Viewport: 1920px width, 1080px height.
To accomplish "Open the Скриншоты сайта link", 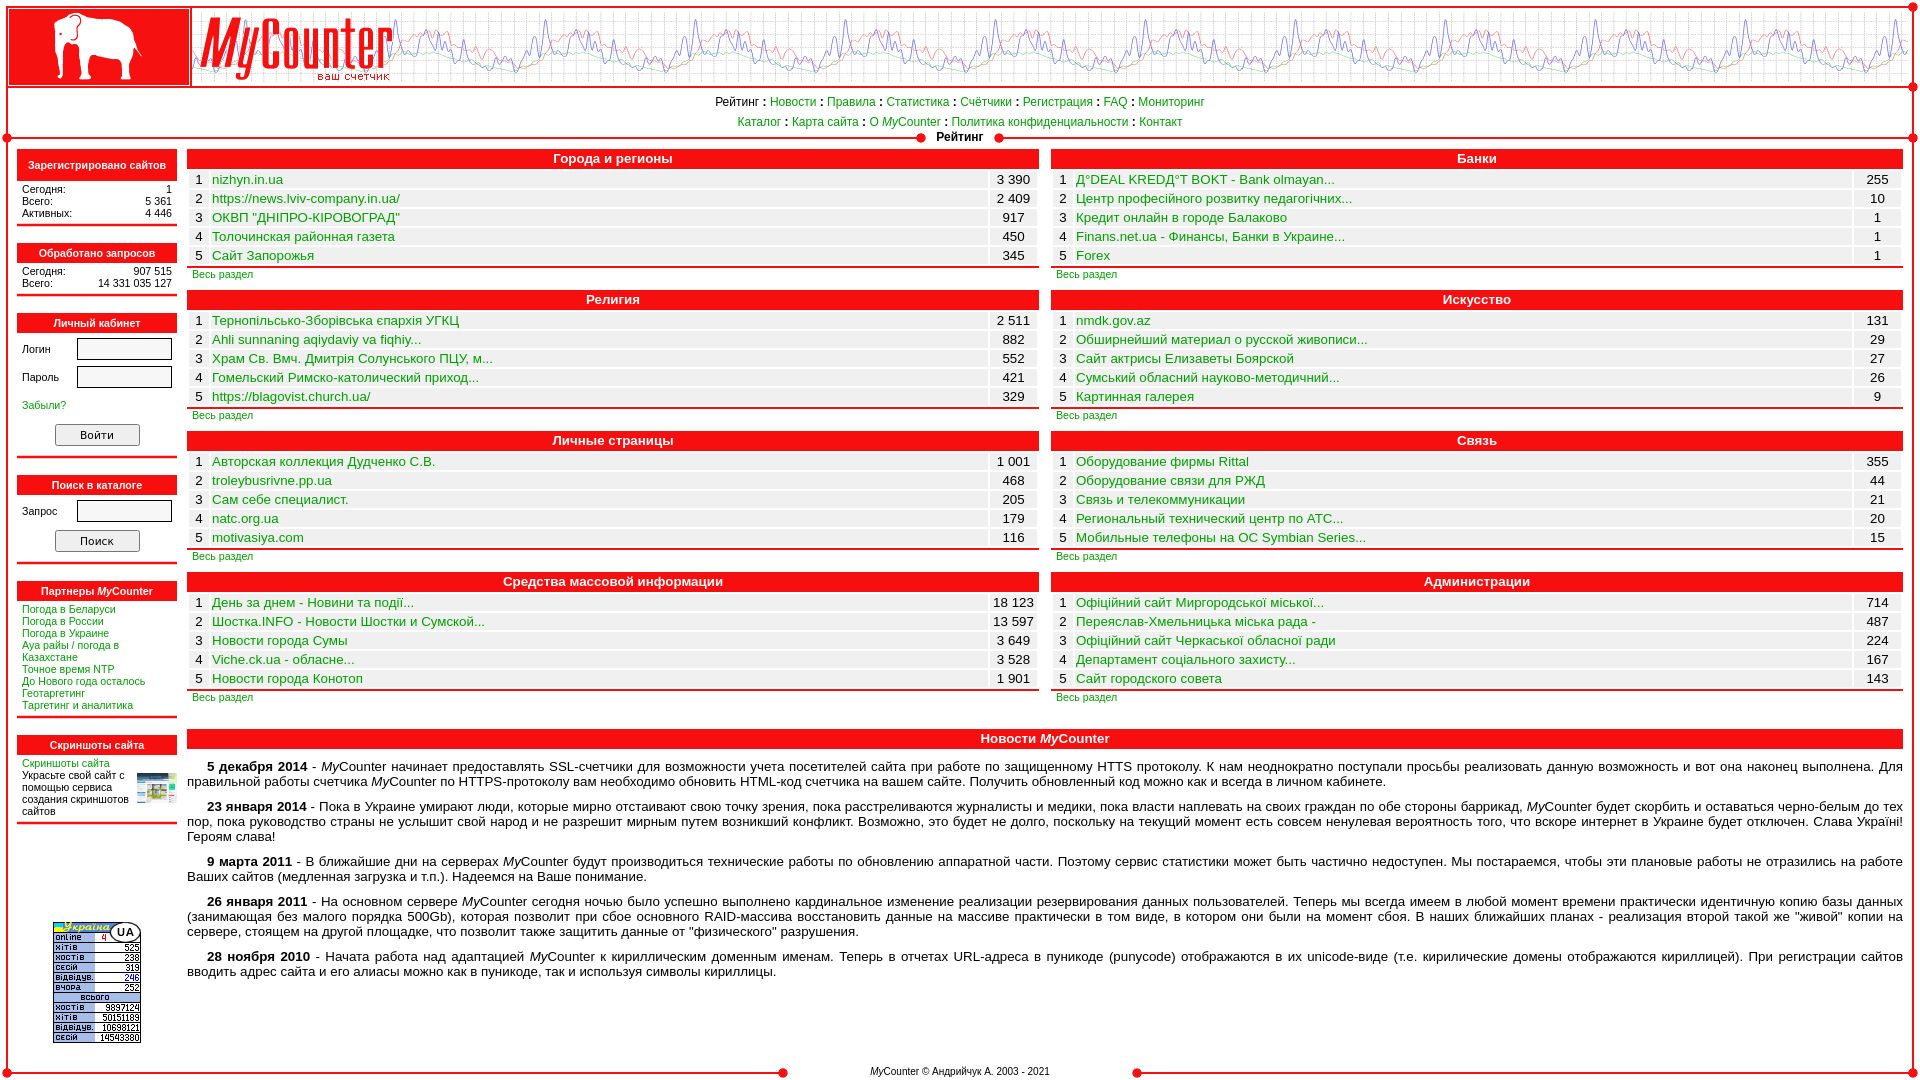I will [66, 763].
